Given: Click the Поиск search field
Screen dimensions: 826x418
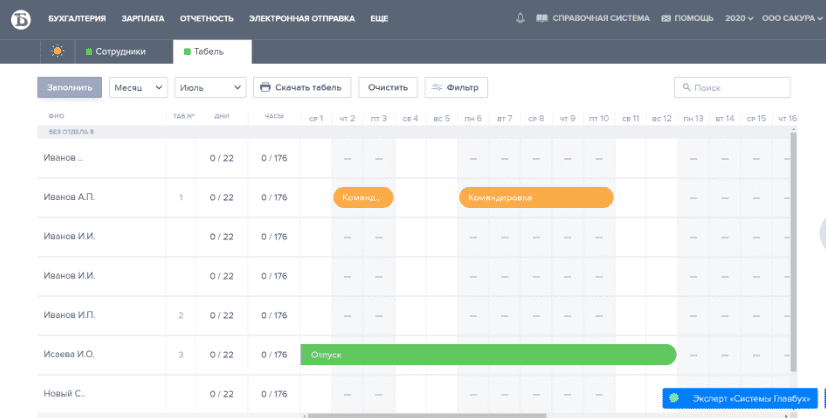Looking at the screenshot, I should click(732, 88).
